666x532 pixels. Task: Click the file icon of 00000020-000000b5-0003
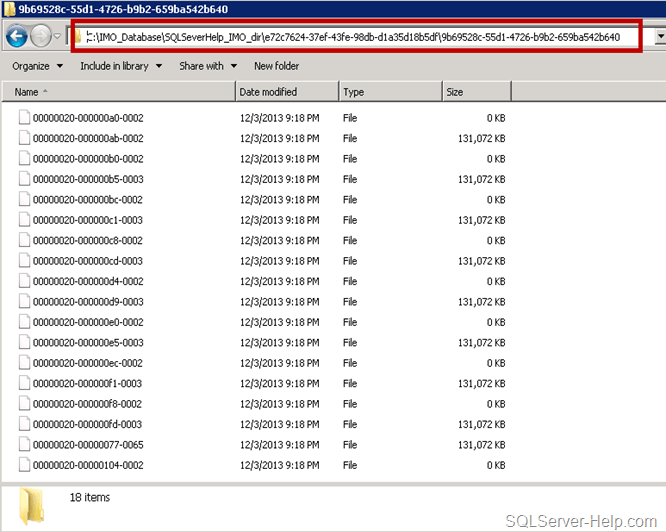click(24, 179)
